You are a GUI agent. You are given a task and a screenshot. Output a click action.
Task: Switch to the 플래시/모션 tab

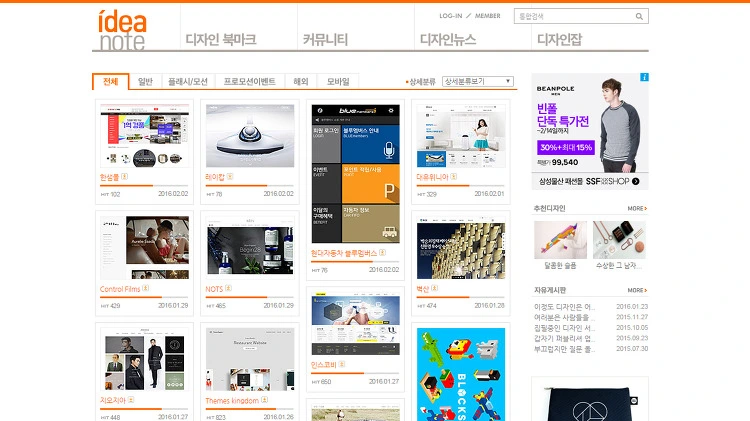pos(188,81)
